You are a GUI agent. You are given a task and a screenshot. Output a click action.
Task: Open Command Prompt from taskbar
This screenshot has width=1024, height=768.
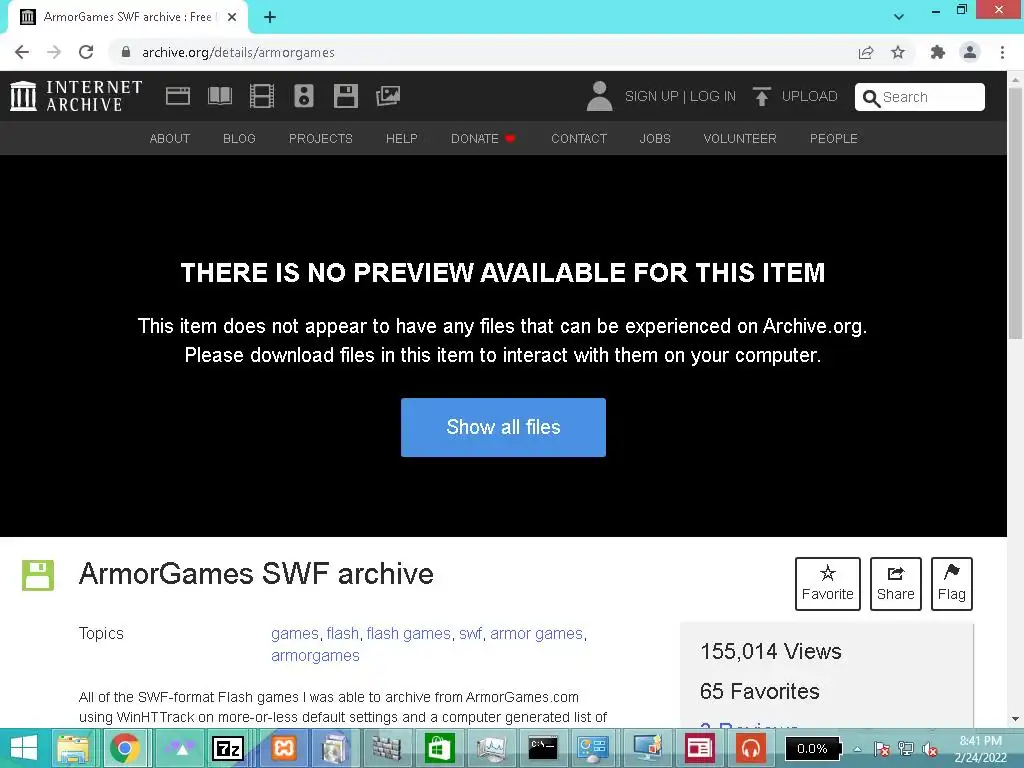pos(543,748)
